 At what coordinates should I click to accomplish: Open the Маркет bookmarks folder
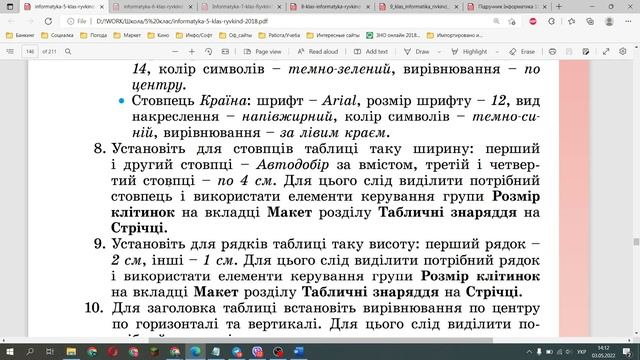click(x=128, y=36)
